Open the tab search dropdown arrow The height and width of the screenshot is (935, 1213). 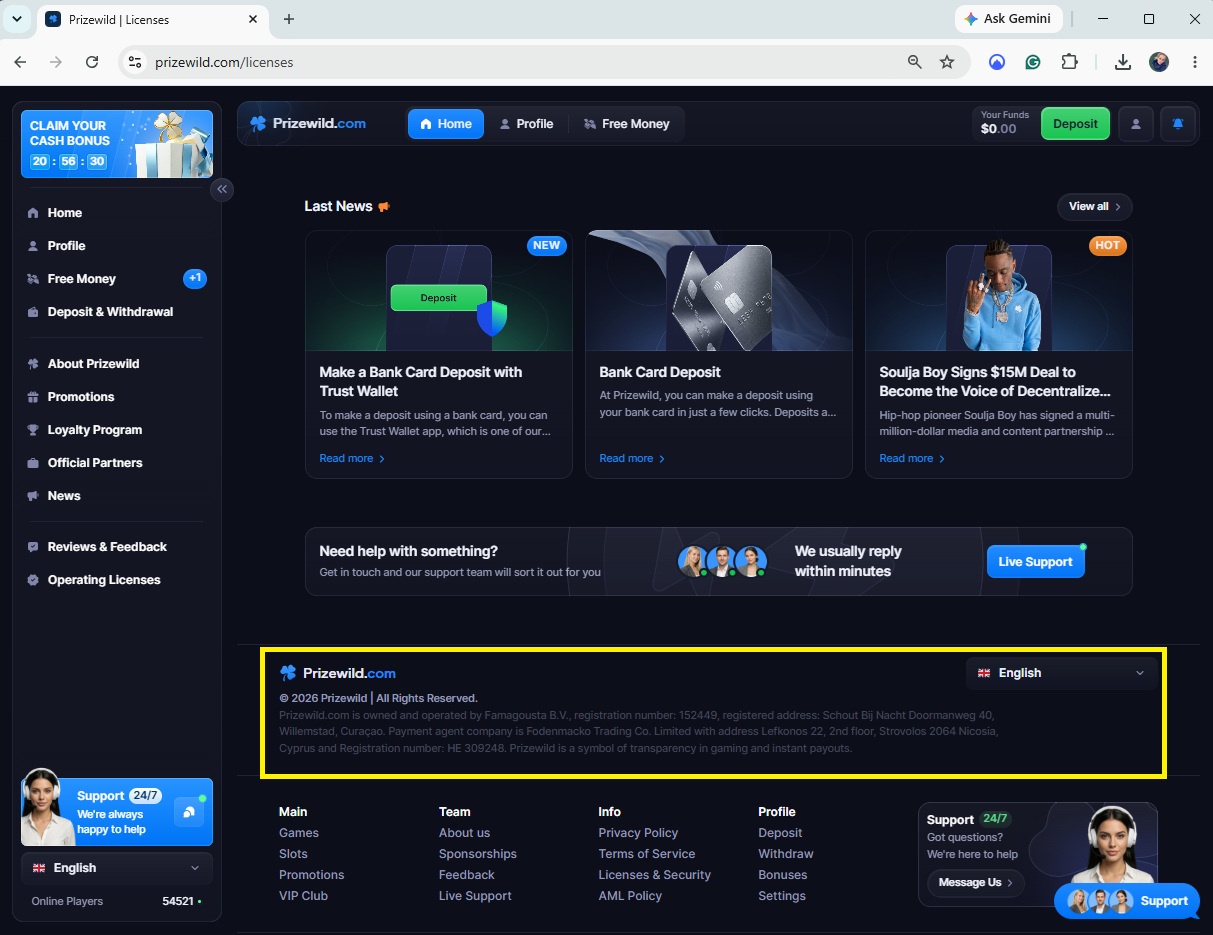(x=18, y=19)
